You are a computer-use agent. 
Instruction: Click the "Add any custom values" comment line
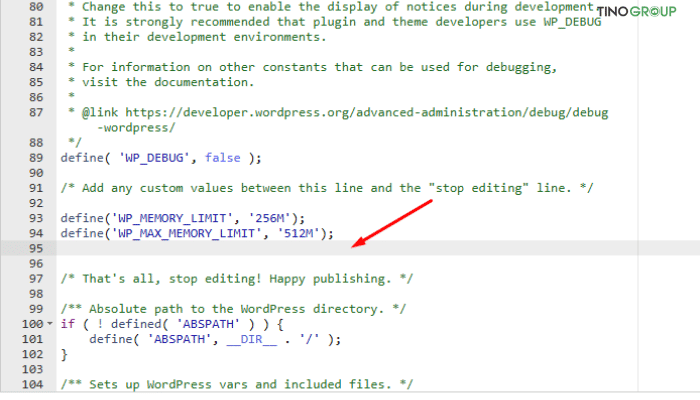tap(327, 188)
